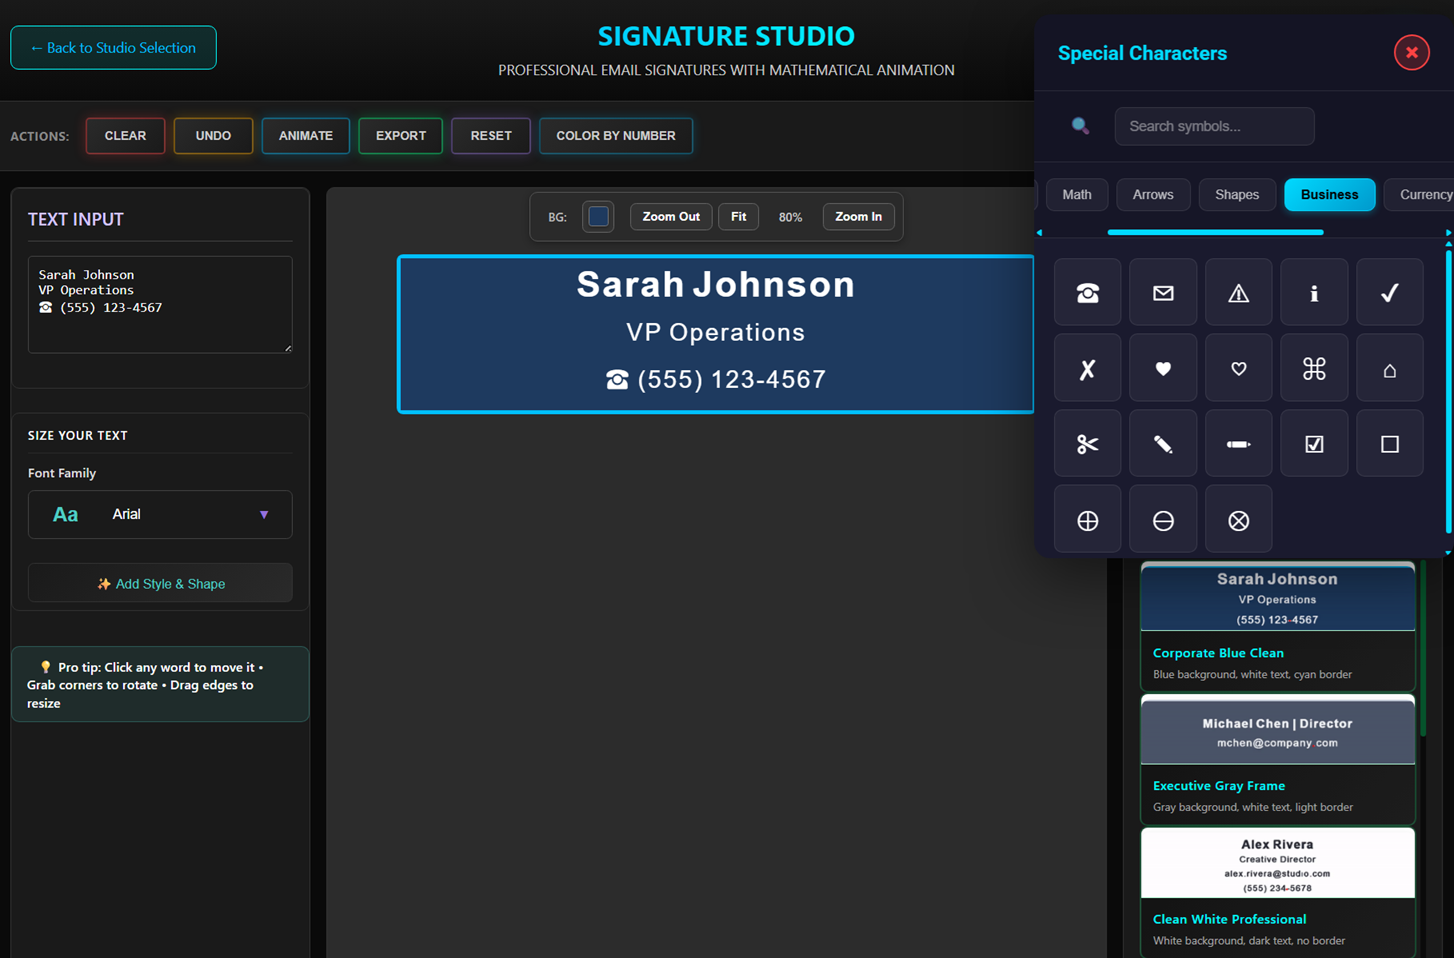The width and height of the screenshot is (1454, 958).
Task: Insert the checked ballot box symbol
Action: pyautogui.click(x=1314, y=444)
